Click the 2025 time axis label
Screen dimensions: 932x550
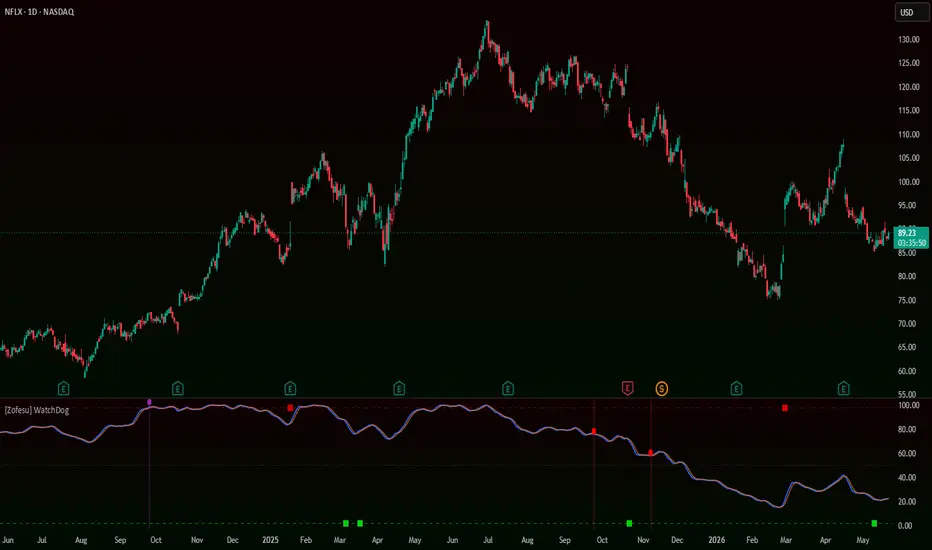click(x=270, y=540)
